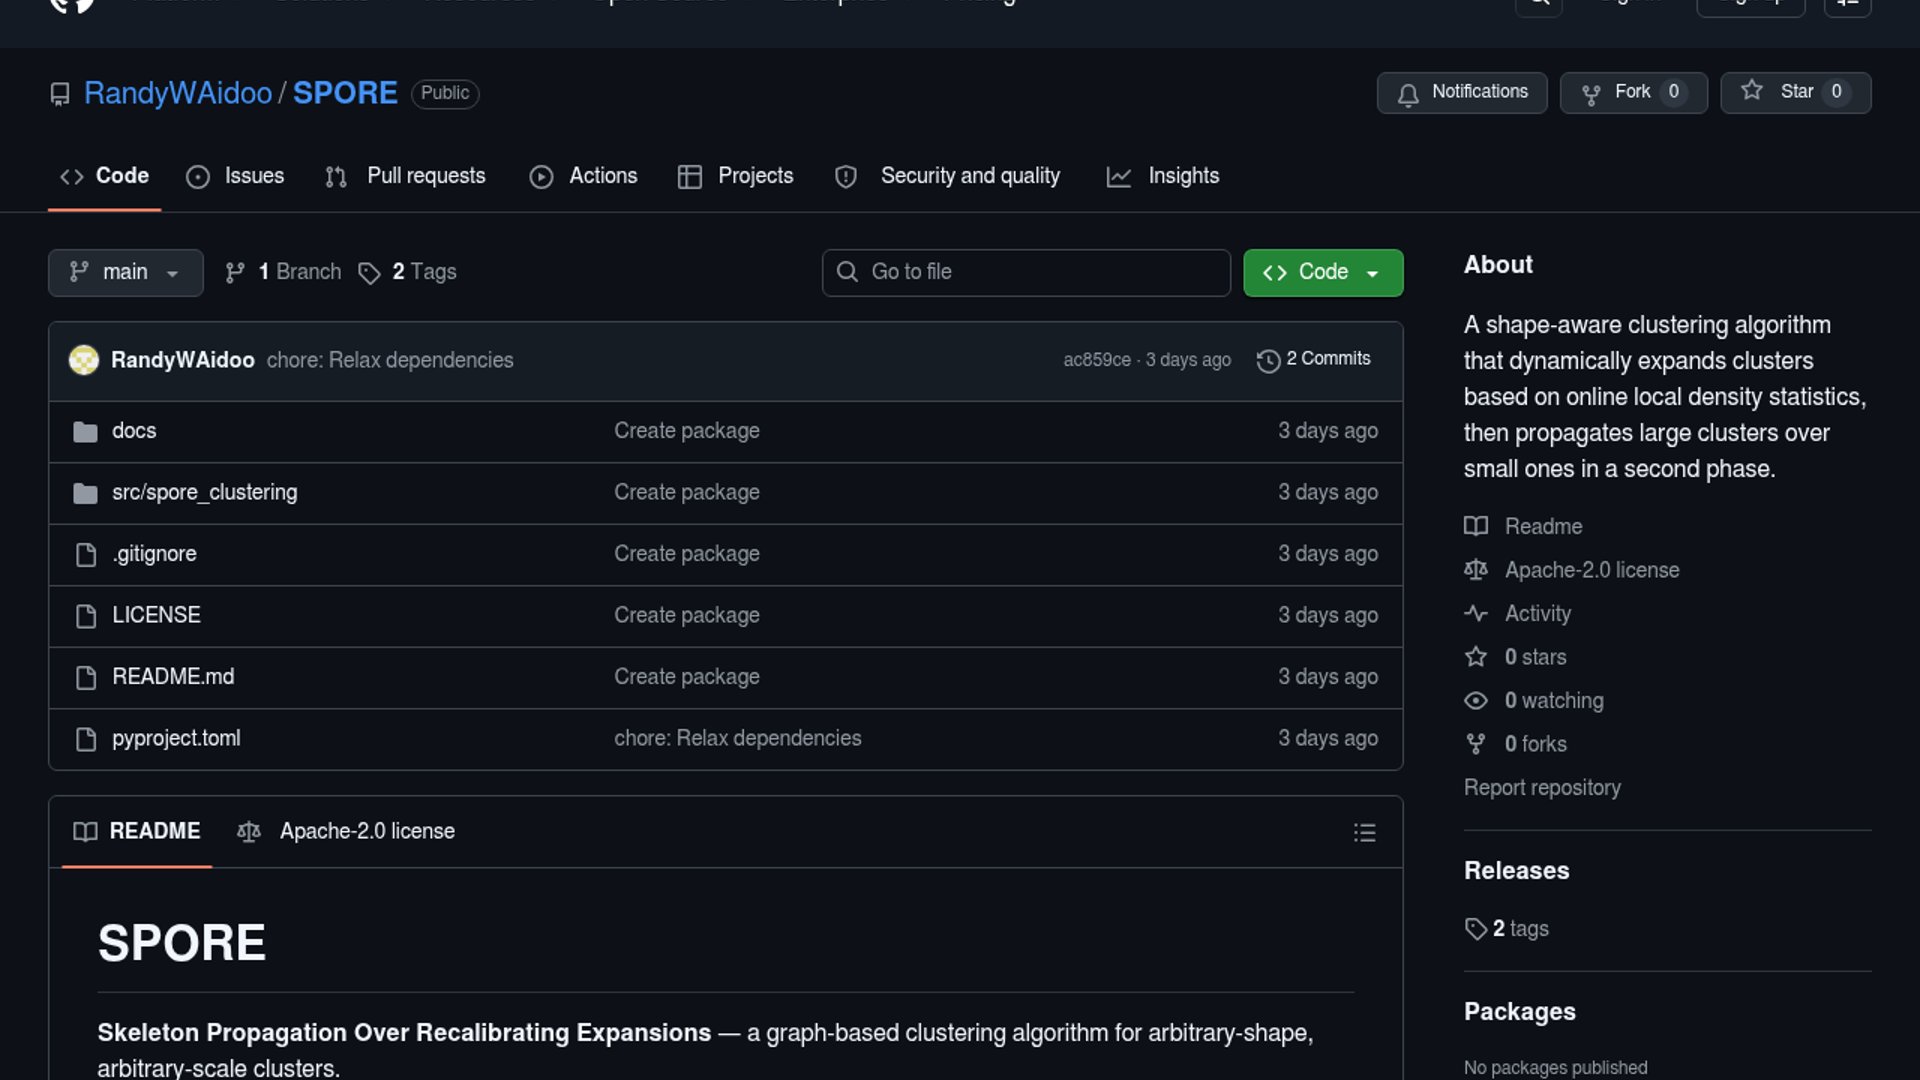This screenshot has height=1080, width=1920.
Task: Expand the green Code dropdown
Action: (x=1322, y=273)
